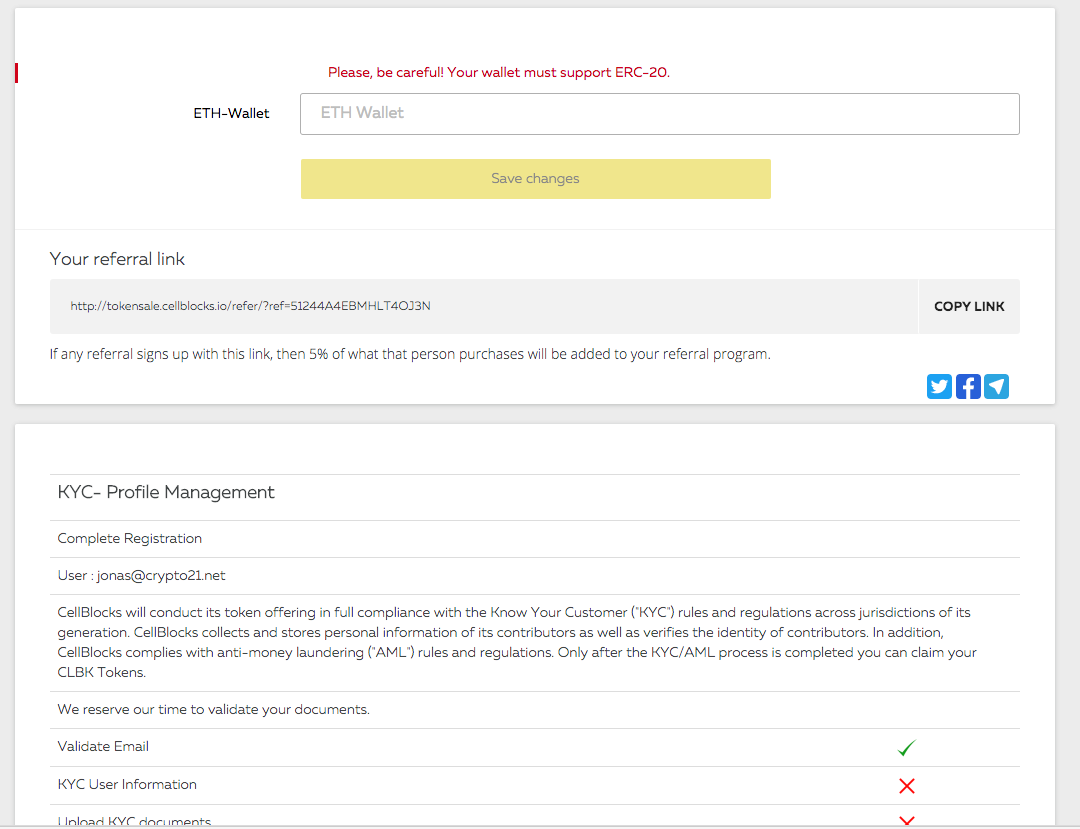This screenshot has height=829, width=1080.
Task: Click the "Your referral link" heading
Action: (x=117, y=259)
